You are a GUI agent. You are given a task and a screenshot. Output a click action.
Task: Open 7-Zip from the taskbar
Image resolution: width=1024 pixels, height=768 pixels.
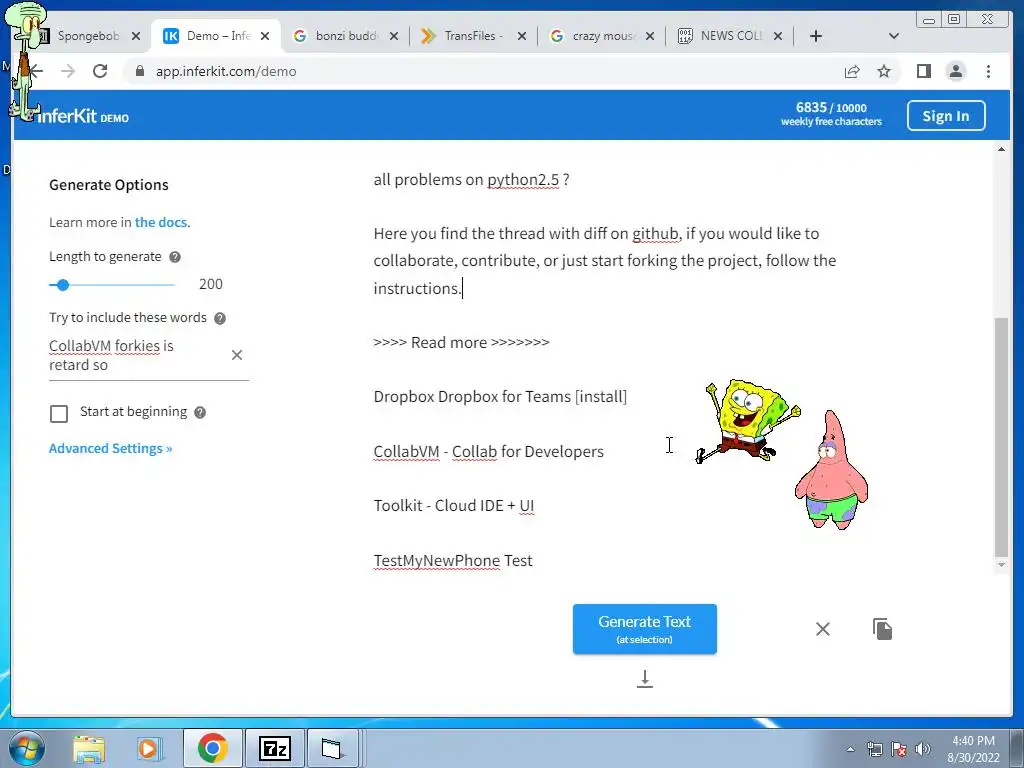[274, 748]
